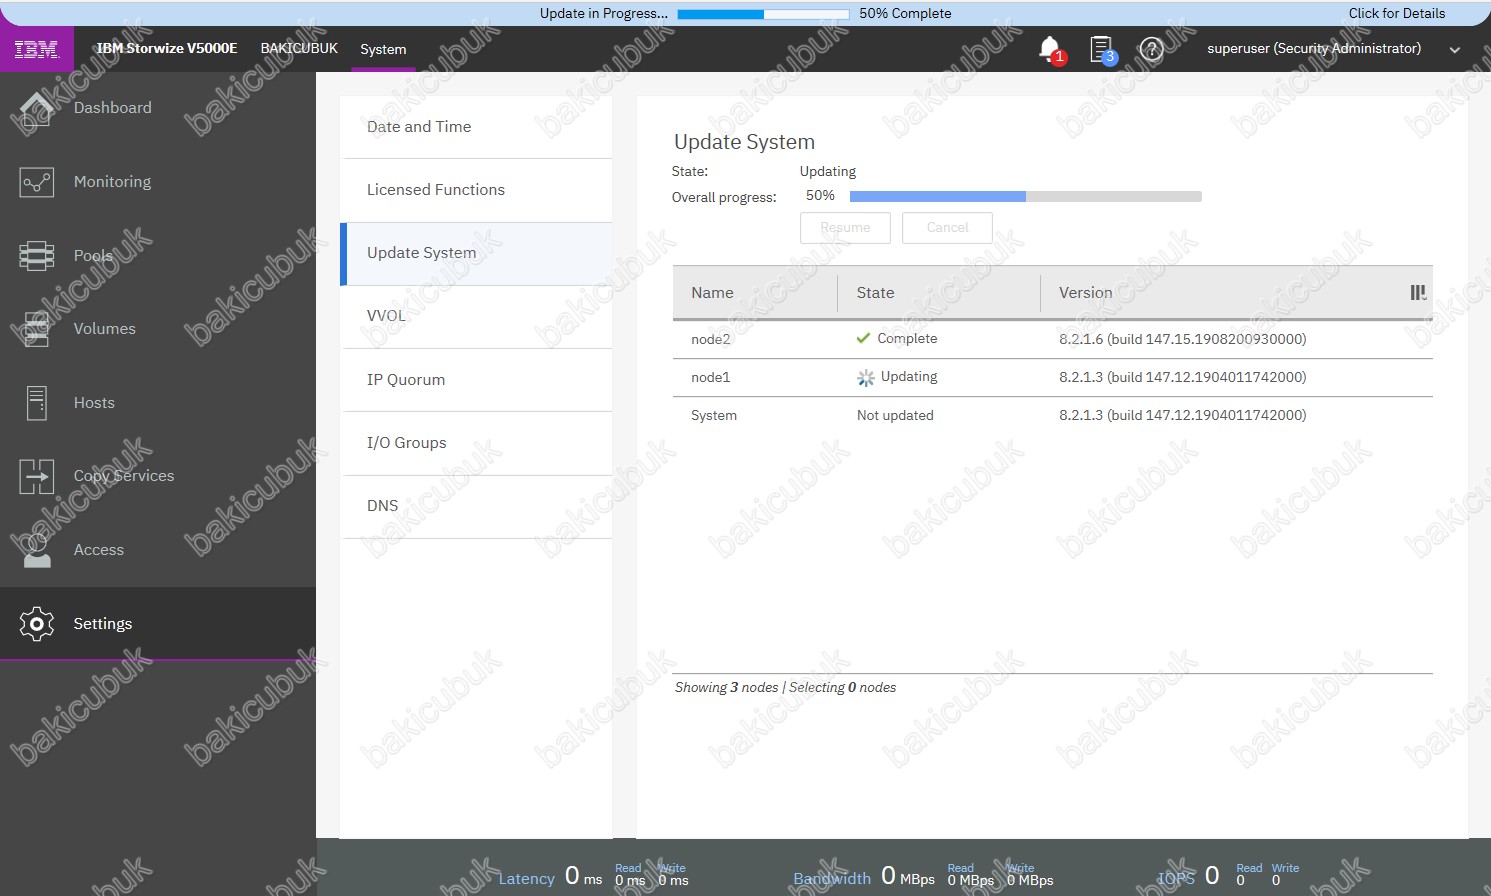Screen dimensions: 1491x896
Task: Go to the Date and Time section
Action: pyautogui.click(x=418, y=127)
